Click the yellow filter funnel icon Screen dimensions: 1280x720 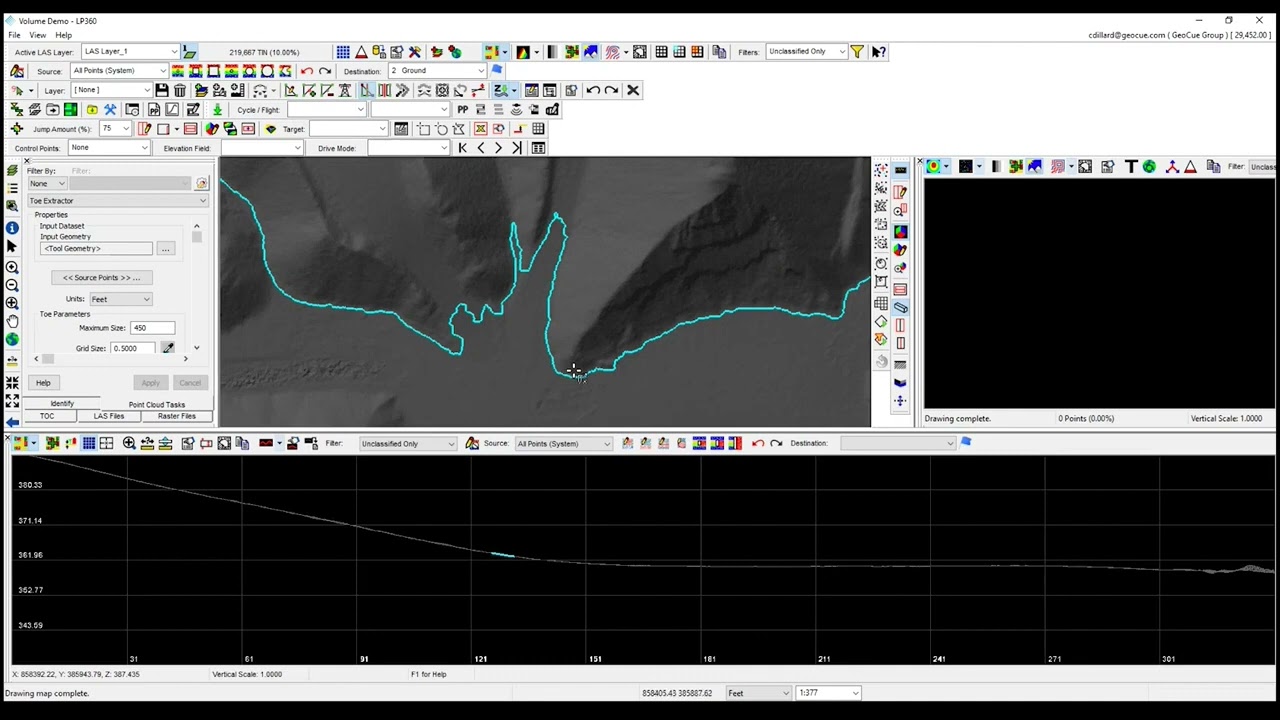pos(857,52)
